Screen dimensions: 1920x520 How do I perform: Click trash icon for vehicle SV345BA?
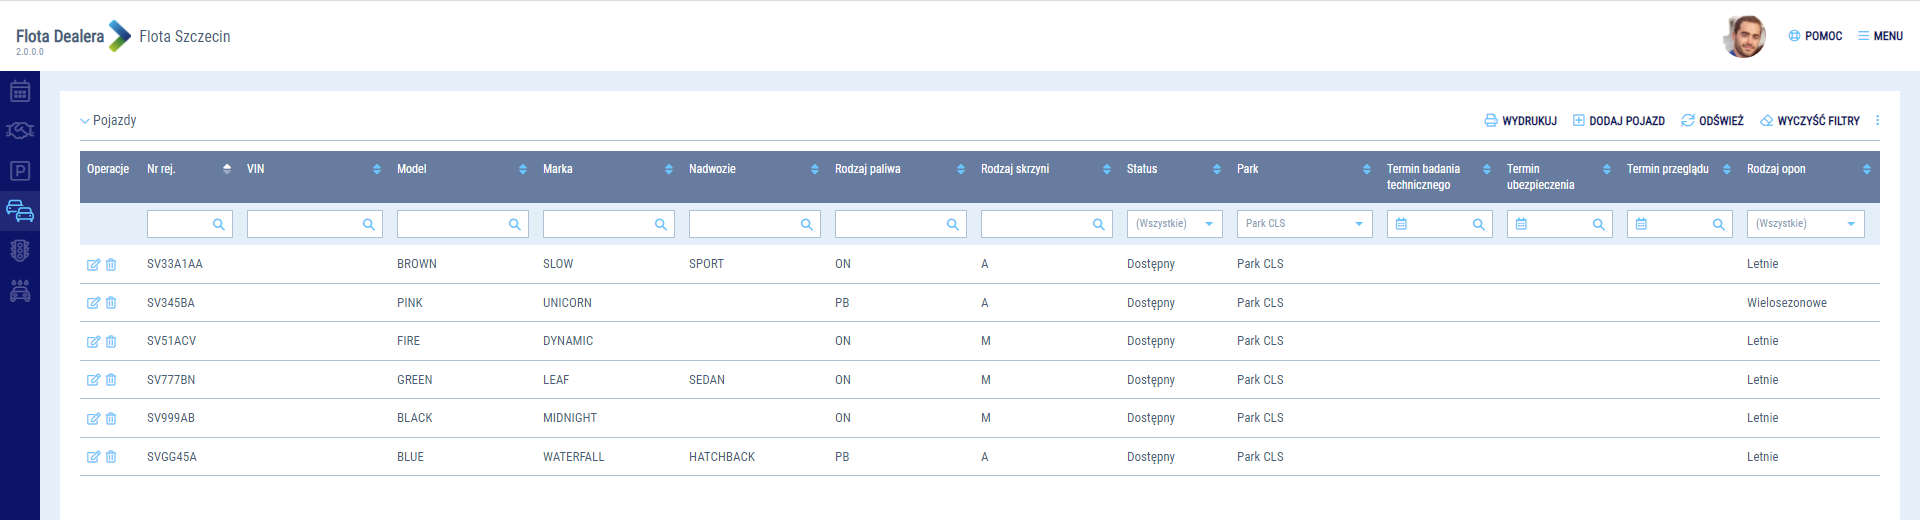111,303
